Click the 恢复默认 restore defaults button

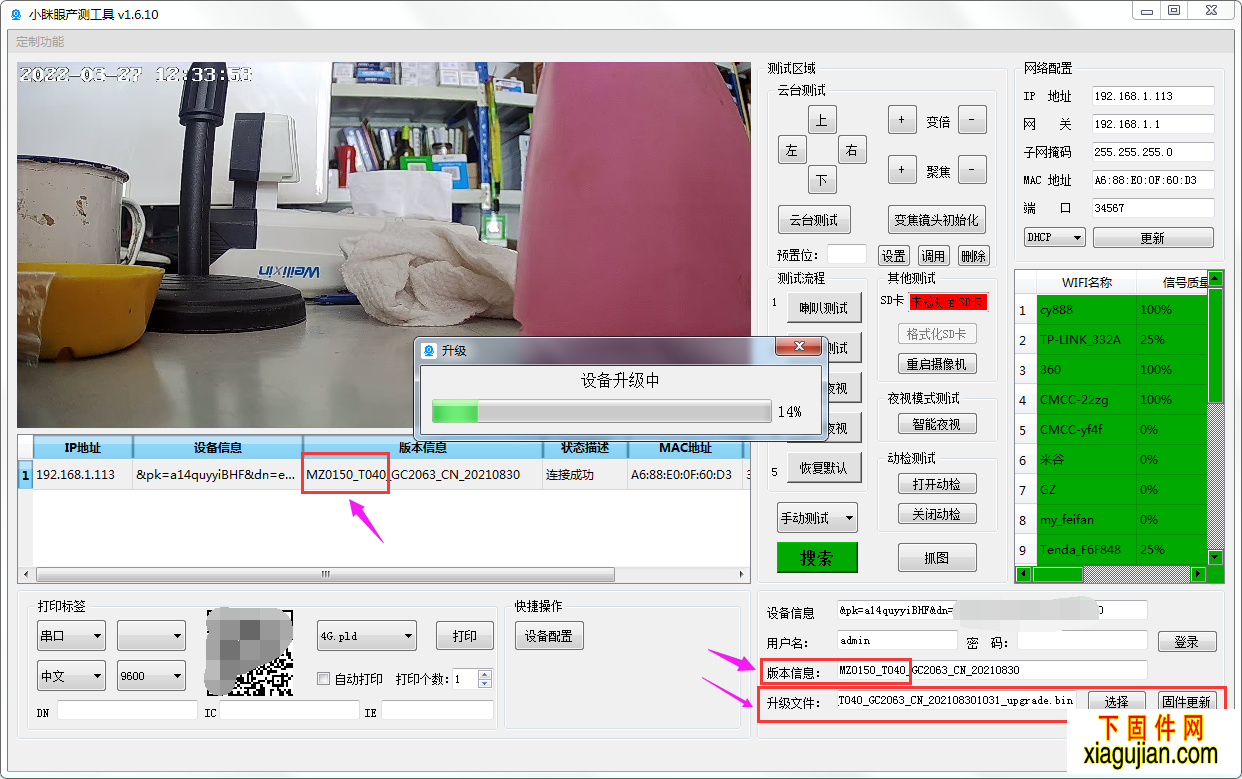point(824,468)
